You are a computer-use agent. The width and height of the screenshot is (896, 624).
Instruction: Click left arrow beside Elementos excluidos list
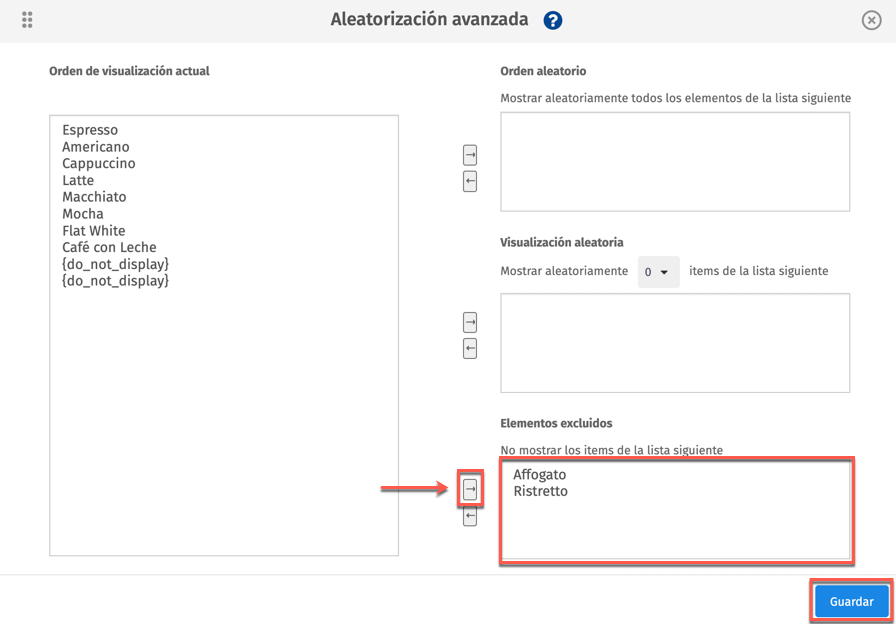pyautogui.click(x=470, y=516)
